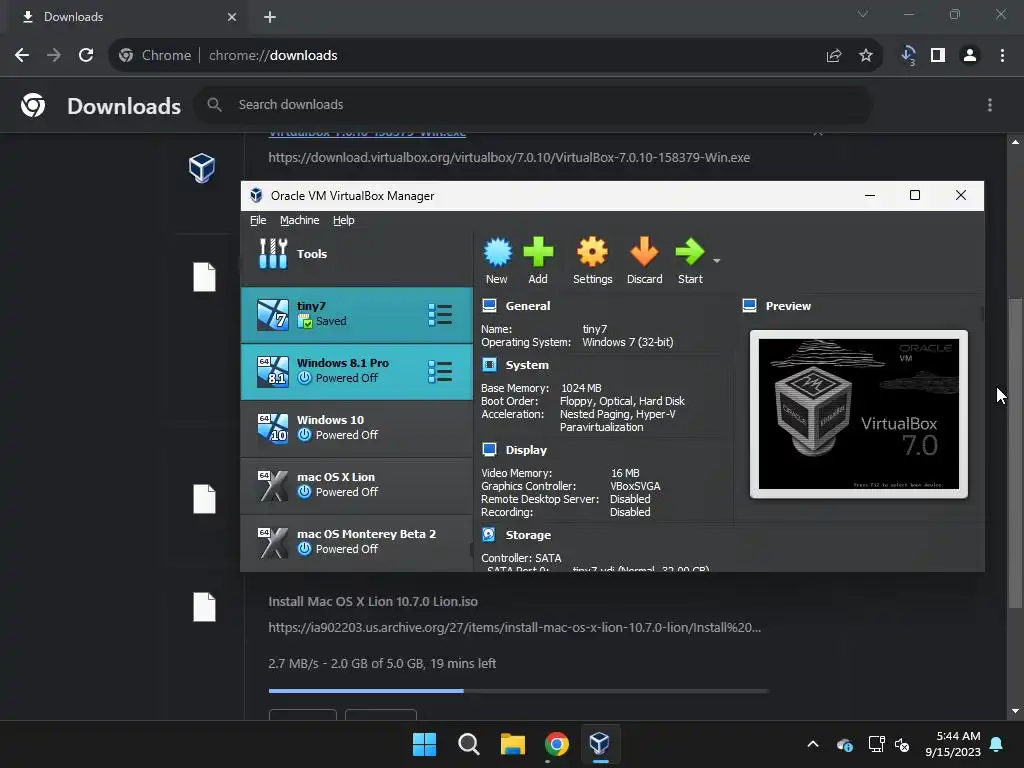Click the General section header
Image resolution: width=1024 pixels, height=768 pixels.
point(528,306)
